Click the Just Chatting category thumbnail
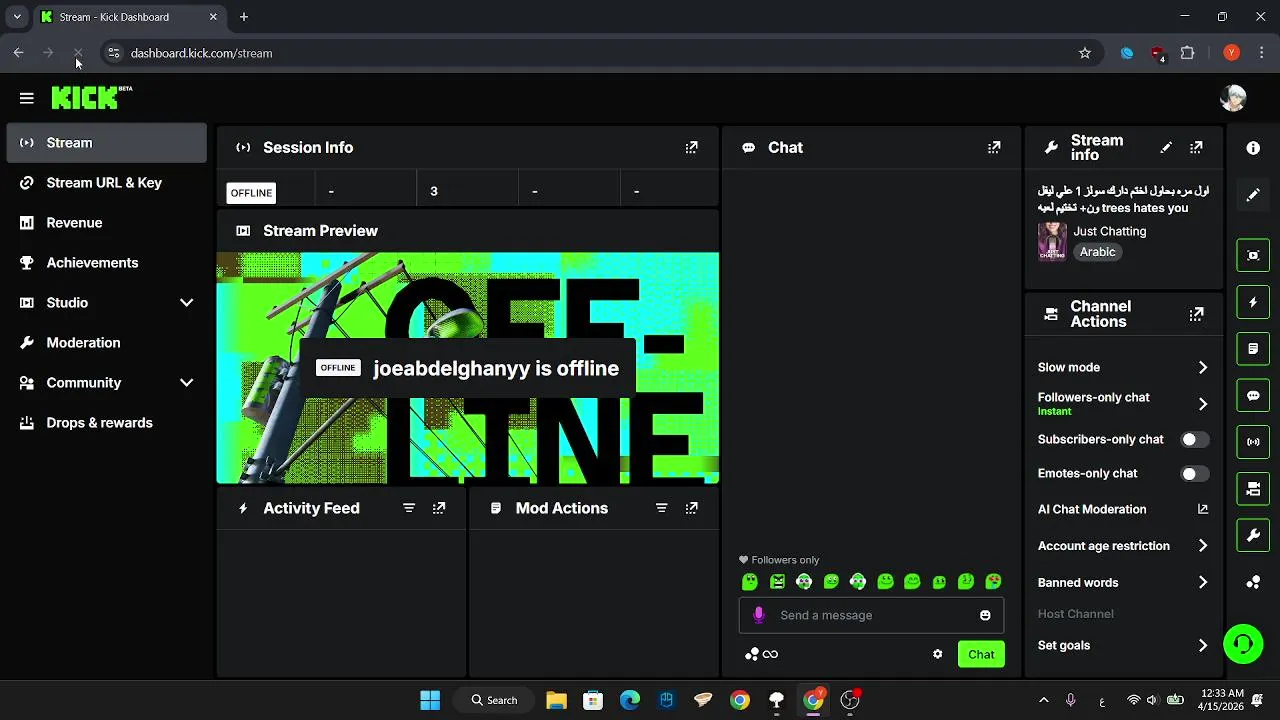The height and width of the screenshot is (720, 1280). 1052,241
